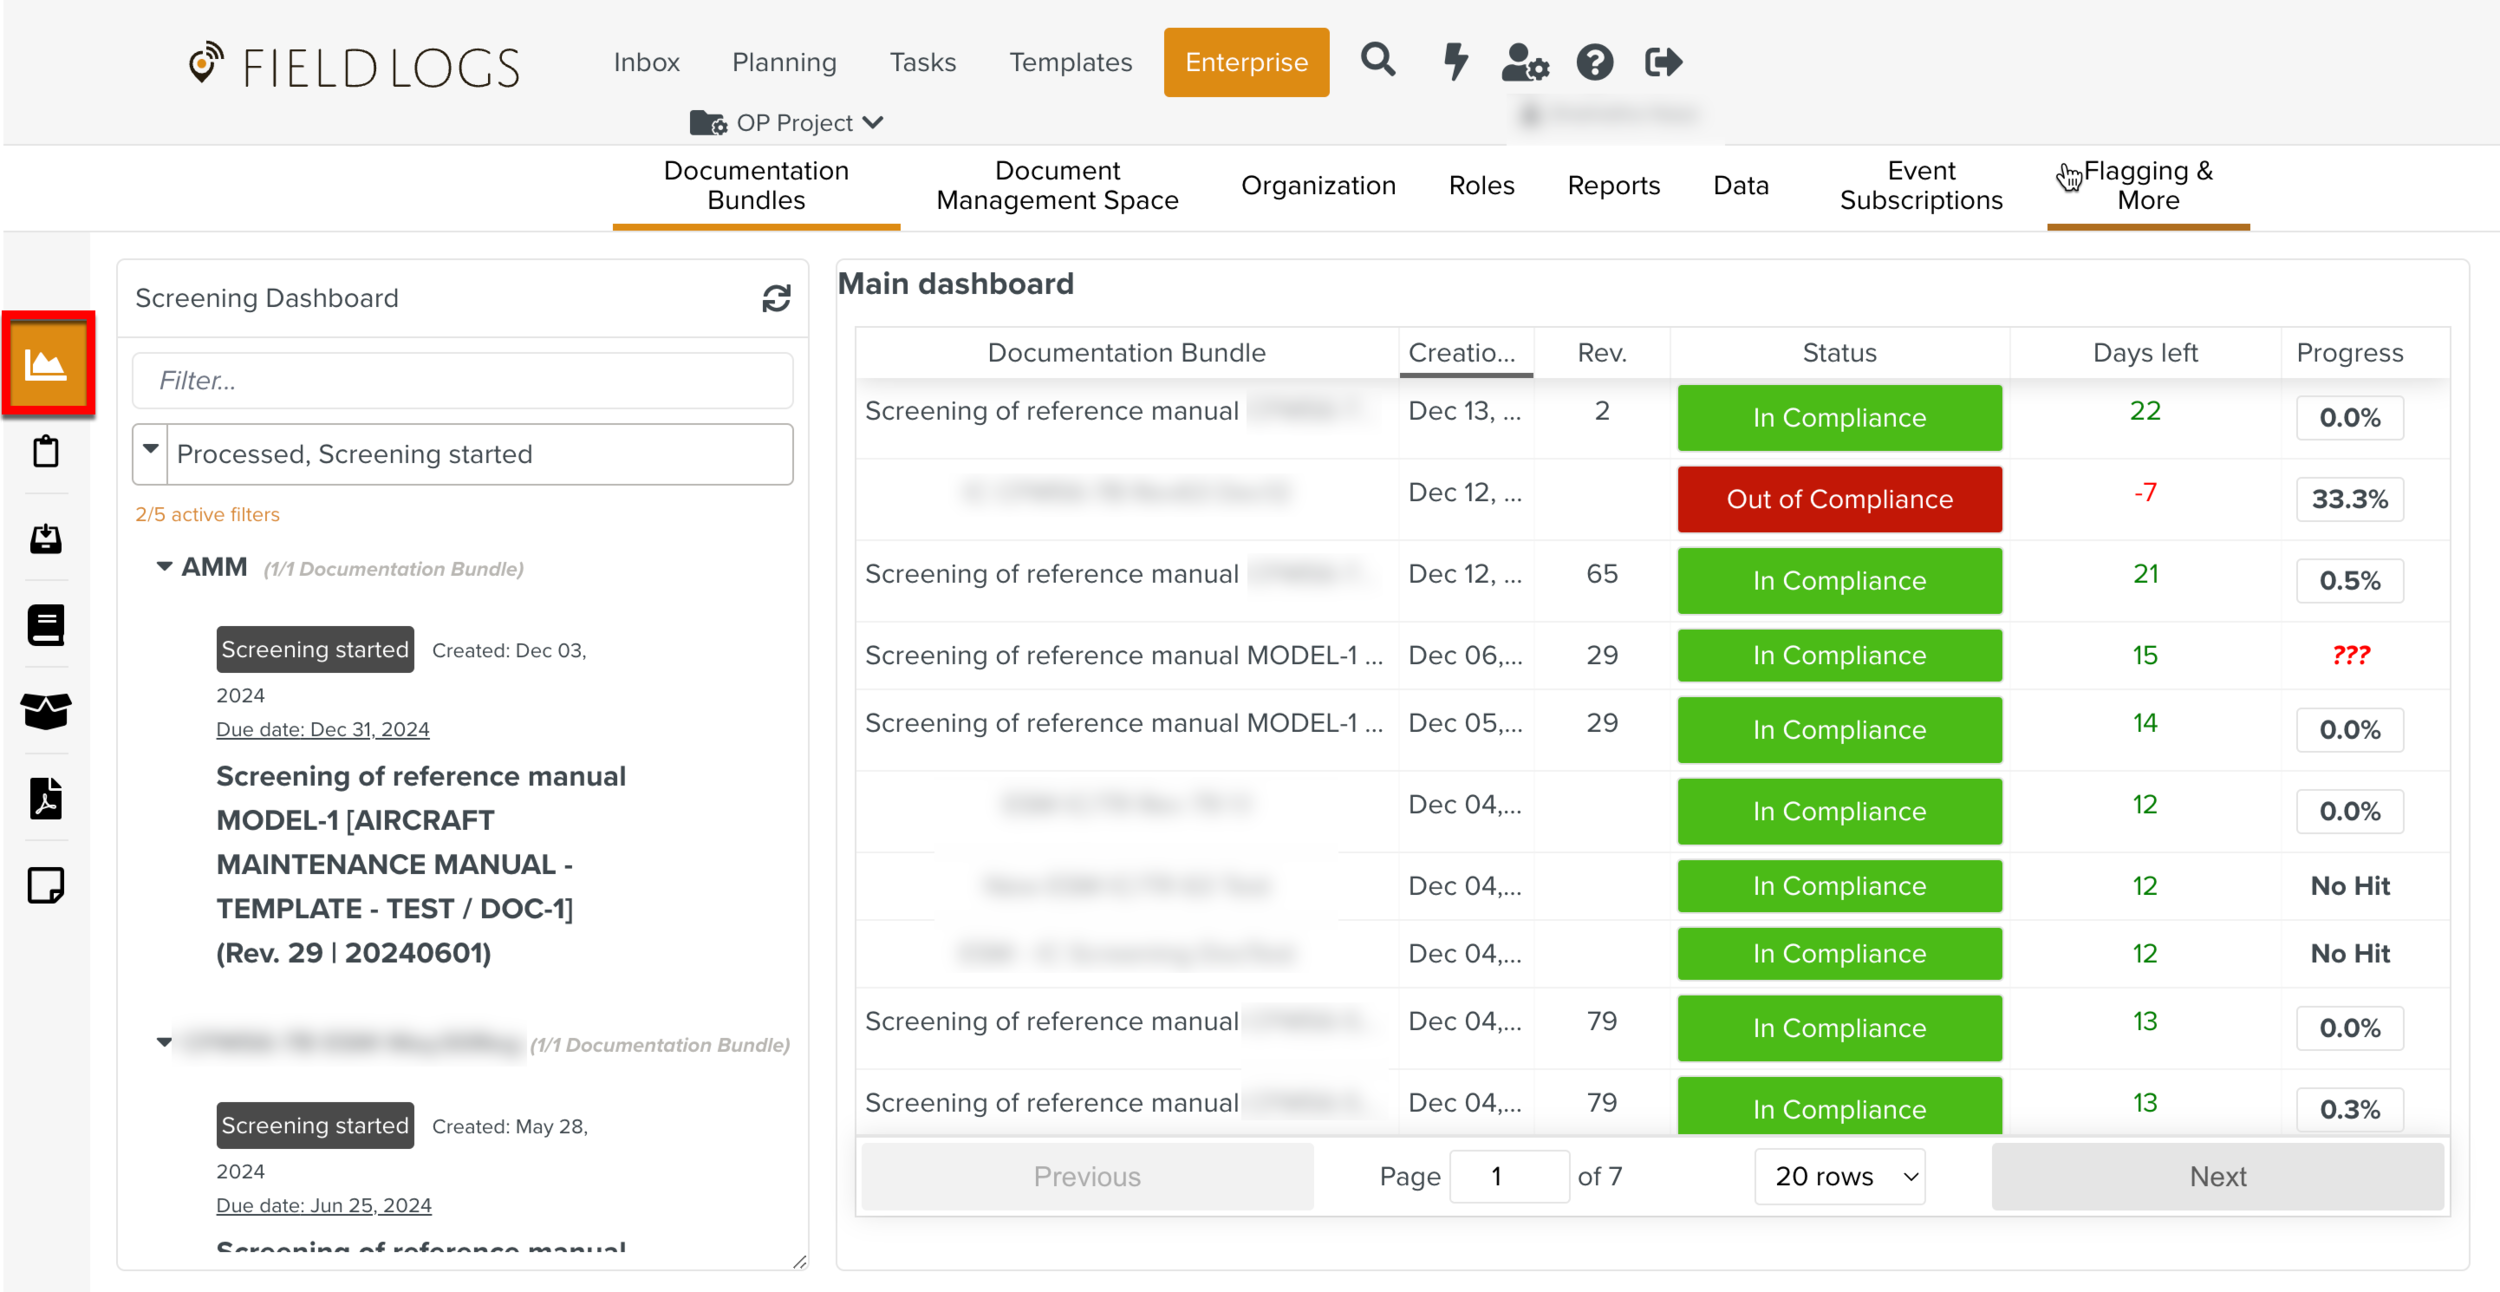Change page size from 20 rows
Screen dimensions: 2500x1292
click(x=1839, y=1176)
